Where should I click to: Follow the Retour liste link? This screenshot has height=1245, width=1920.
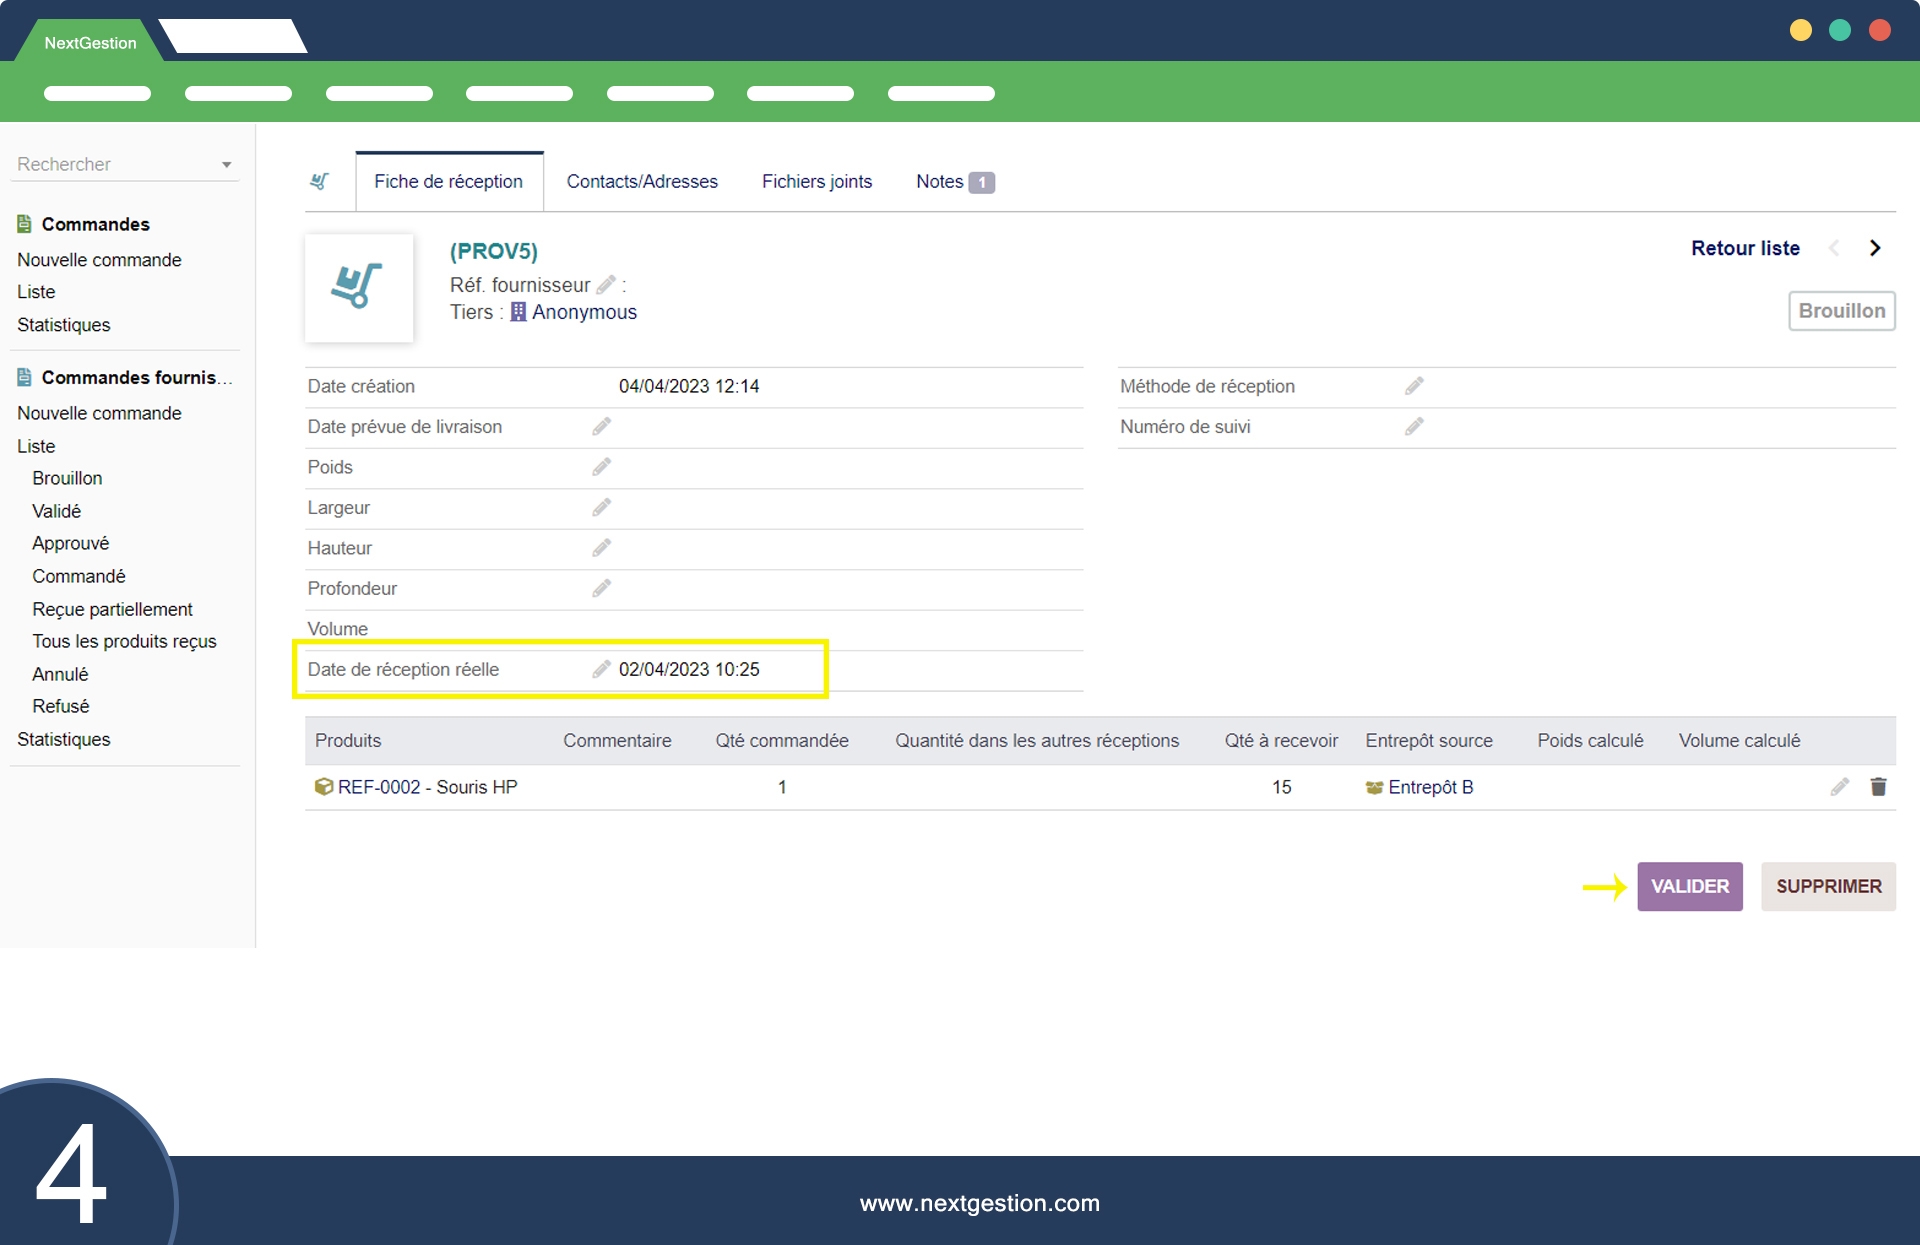coord(1744,248)
